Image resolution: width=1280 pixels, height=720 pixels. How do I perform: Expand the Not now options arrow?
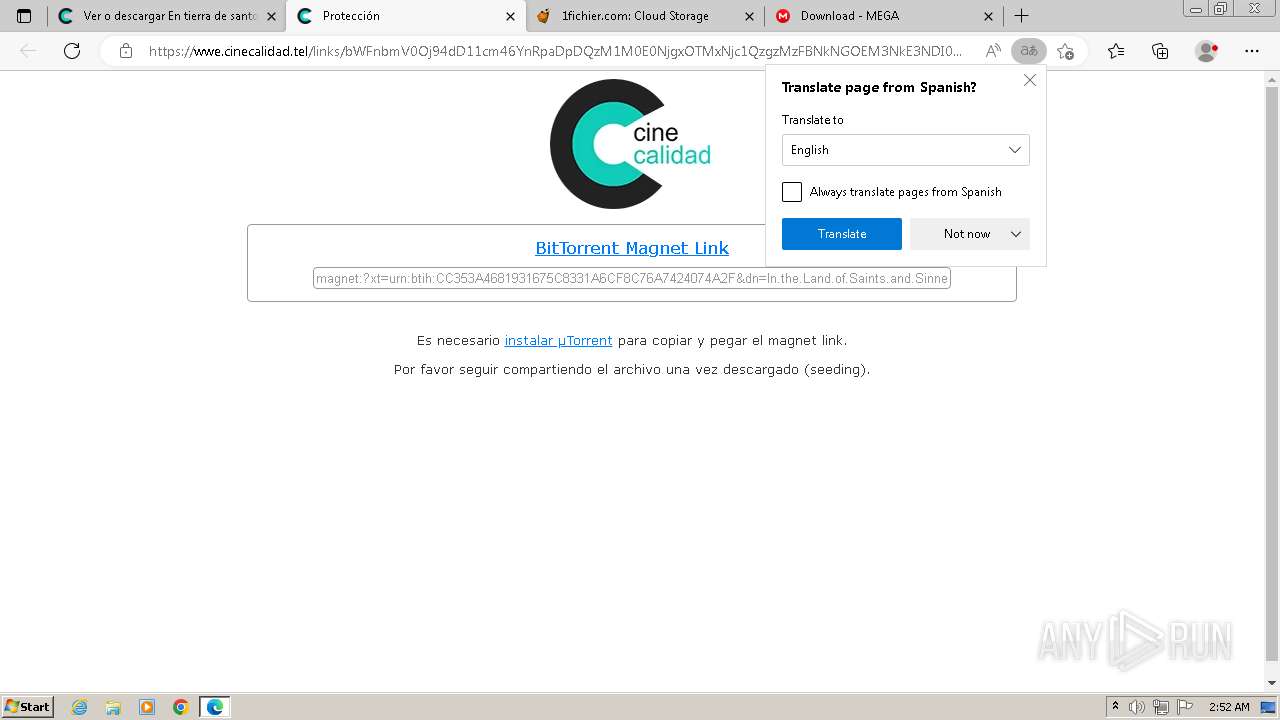(1016, 234)
